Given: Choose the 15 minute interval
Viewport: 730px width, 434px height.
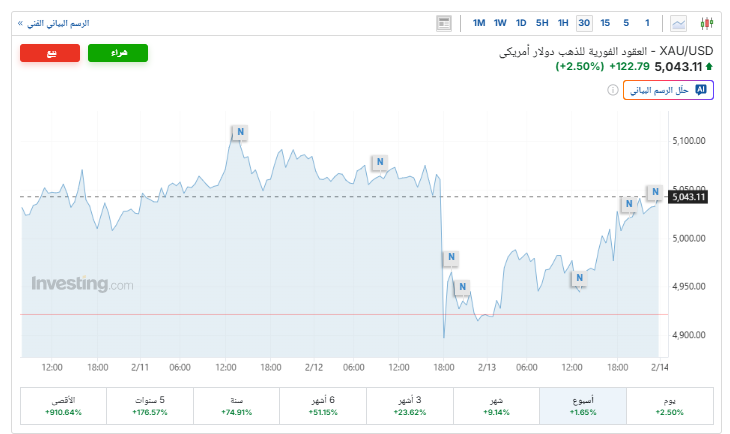Looking at the screenshot, I should pyautogui.click(x=606, y=23).
